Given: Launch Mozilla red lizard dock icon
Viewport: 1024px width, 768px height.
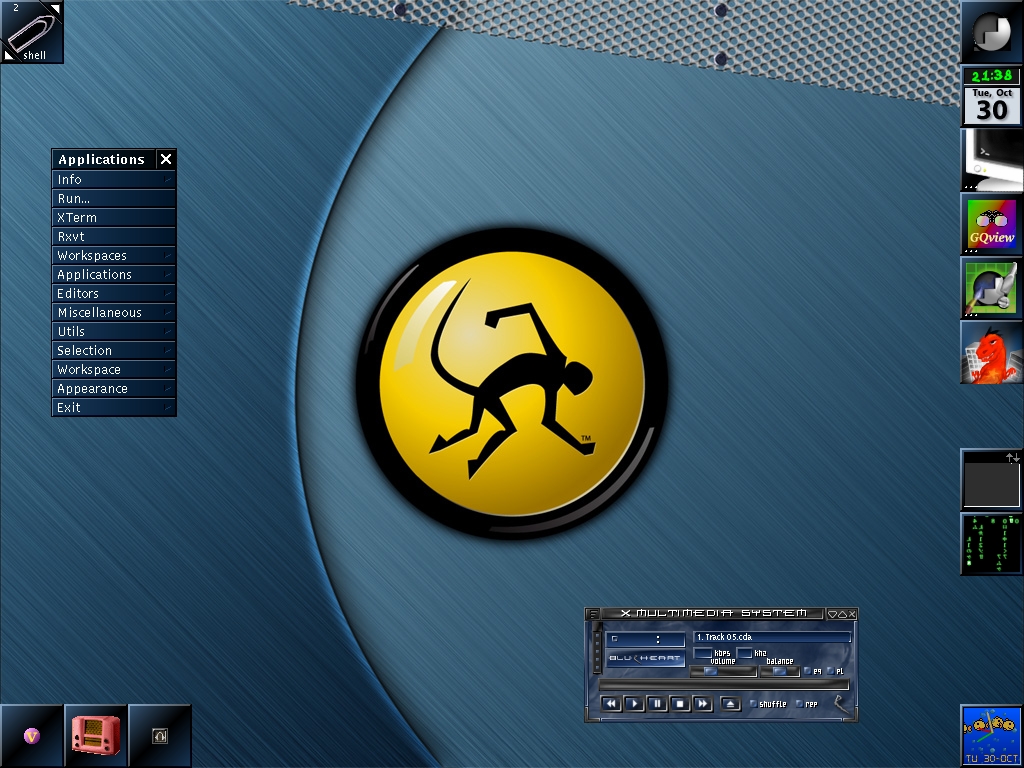Looking at the screenshot, I should click(992, 352).
